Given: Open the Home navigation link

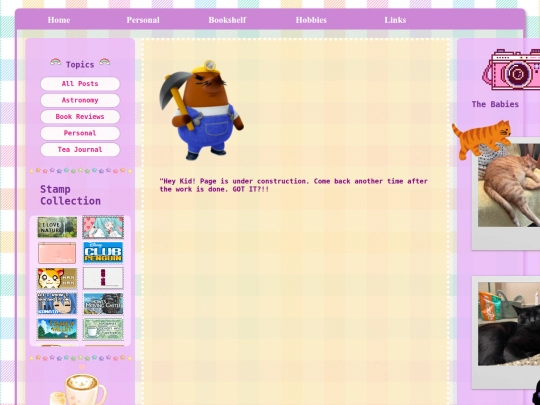Looking at the screenshot, I should 59,20.
